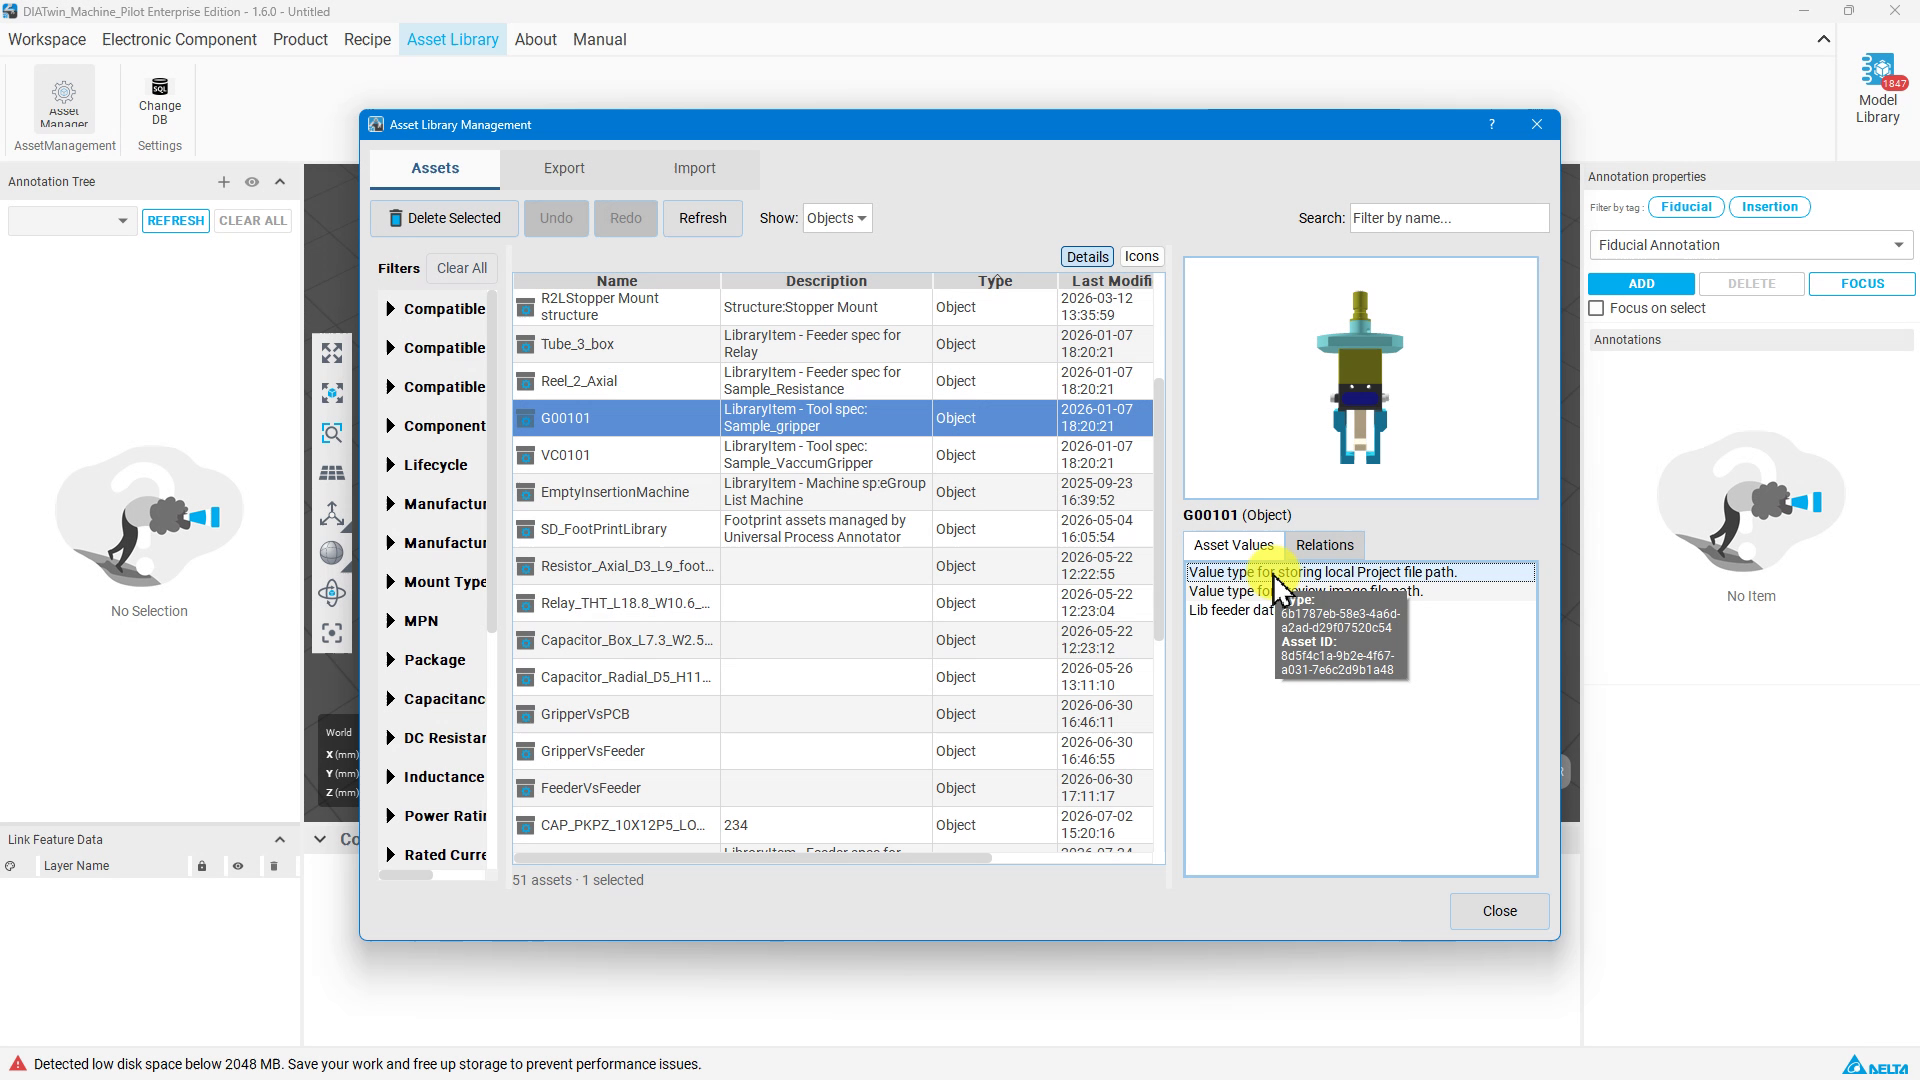Click the Delete Selected button
Screen dimensions: 1920x1080
444,218
